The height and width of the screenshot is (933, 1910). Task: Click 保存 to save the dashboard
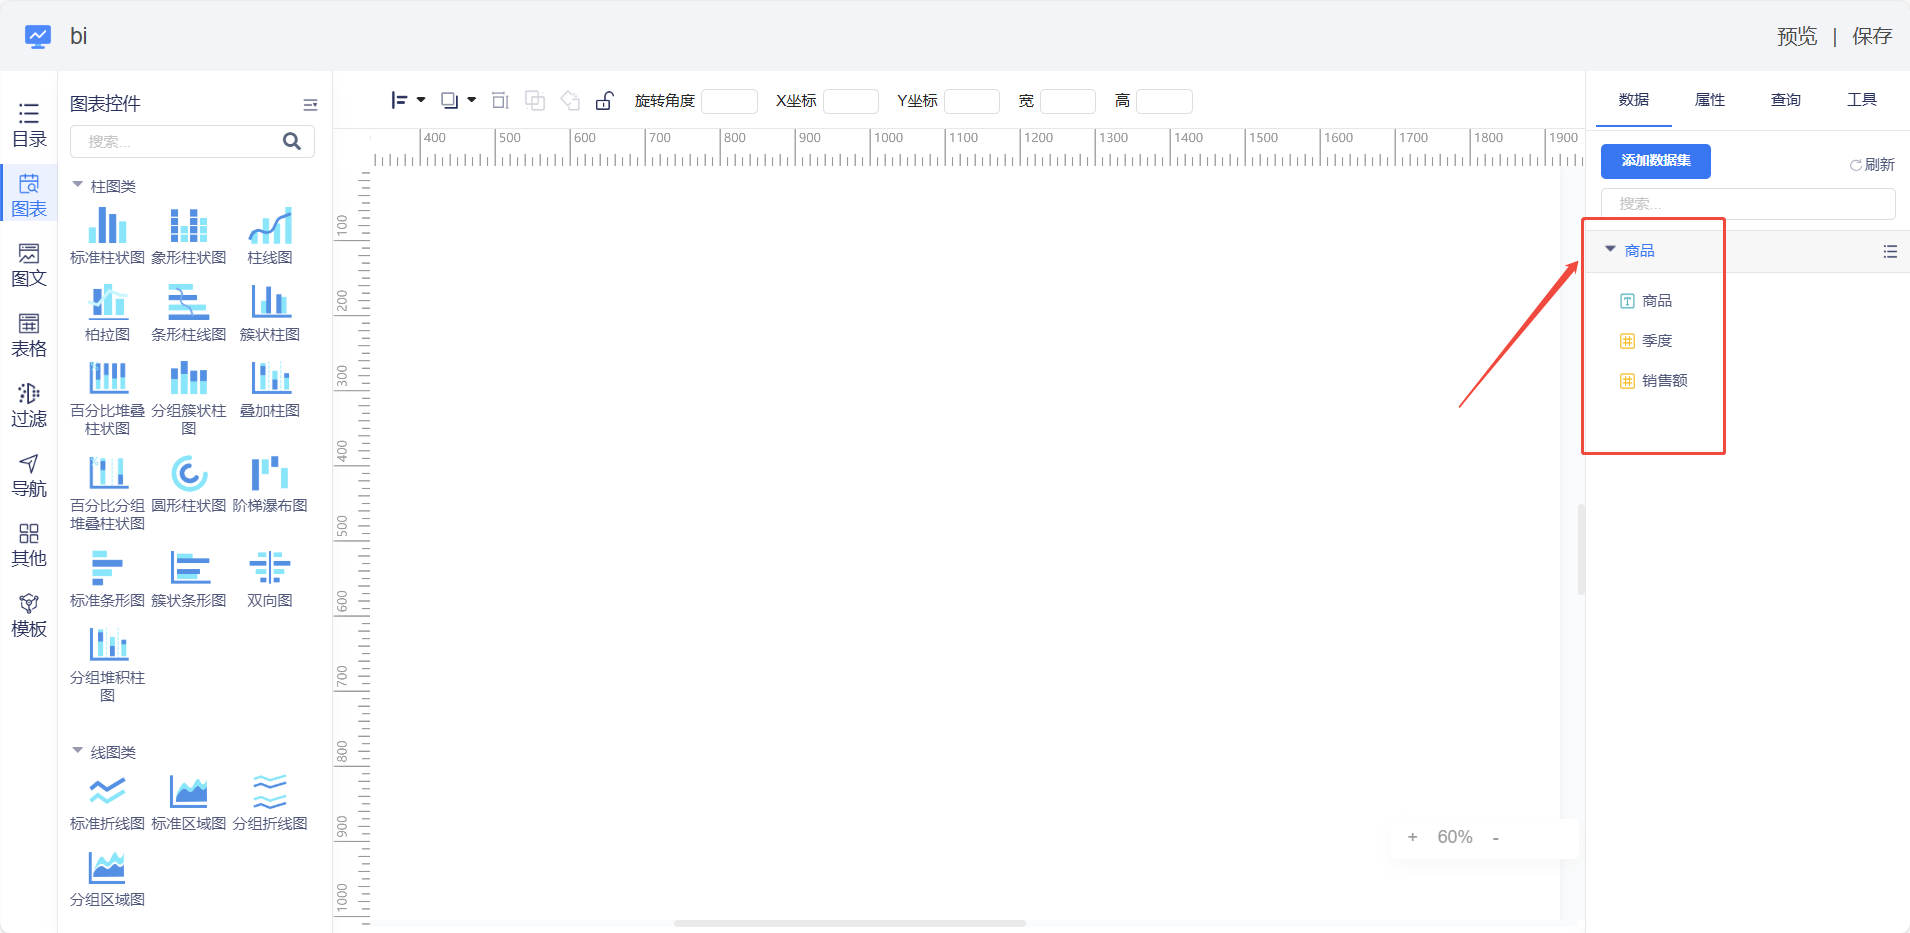click(1871, 37)
